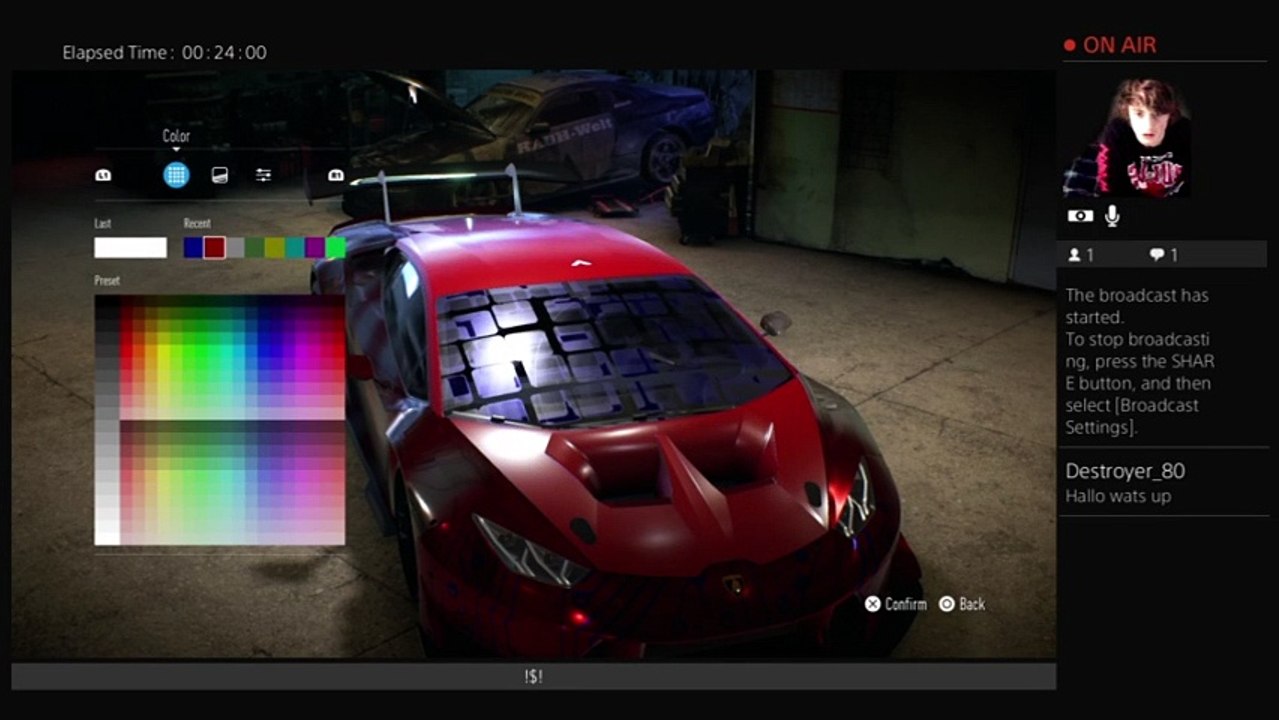This screenshot has width=1279, height=720.
Task: Click the camera icon under the webcam
Action: (x=1080, y=215)
